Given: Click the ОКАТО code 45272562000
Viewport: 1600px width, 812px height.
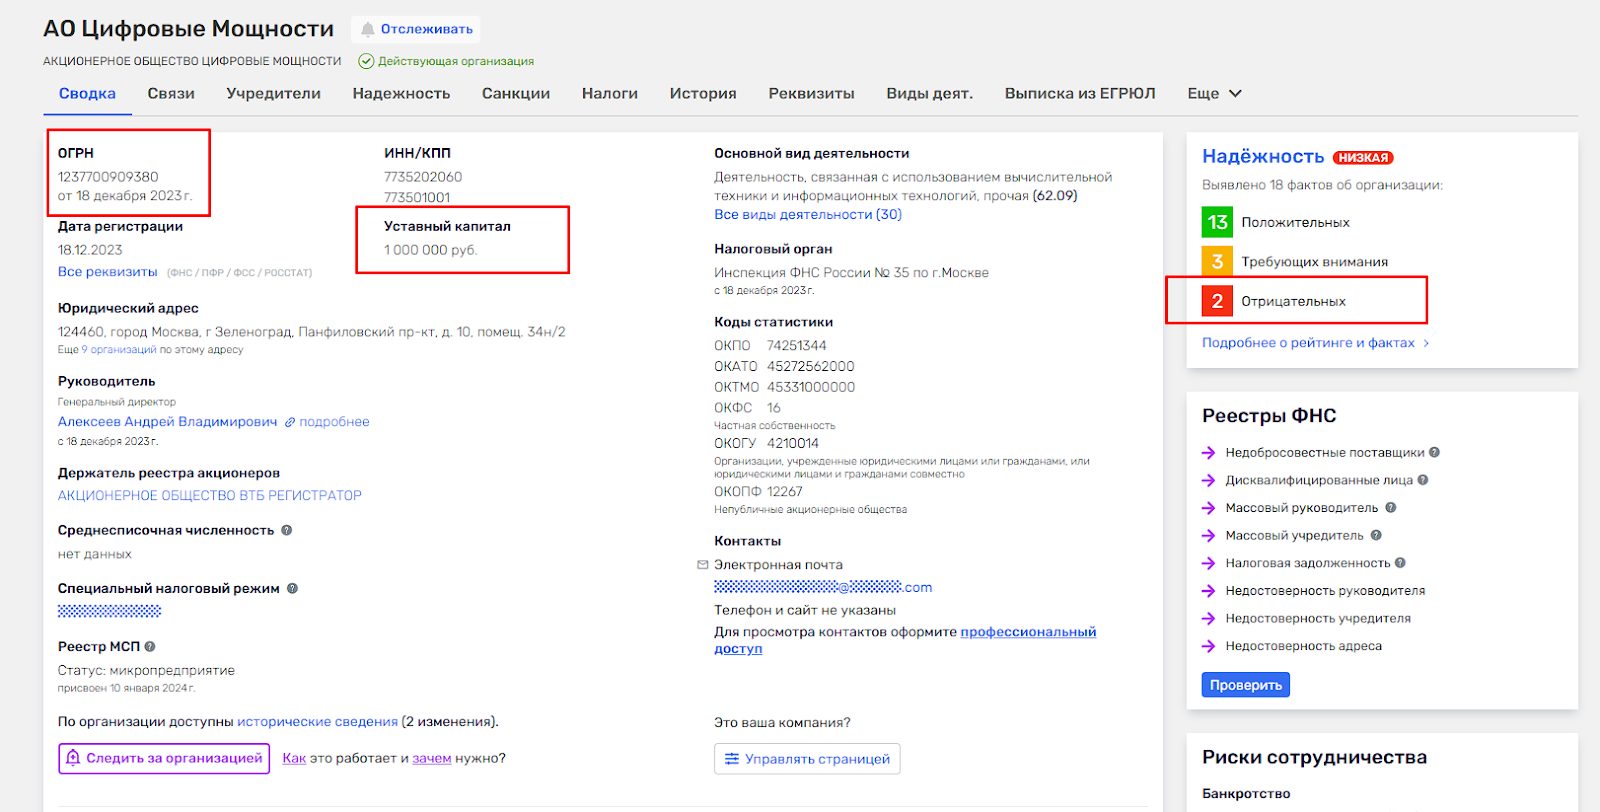Looking at the screenshot, I should [x=811, y=366].
